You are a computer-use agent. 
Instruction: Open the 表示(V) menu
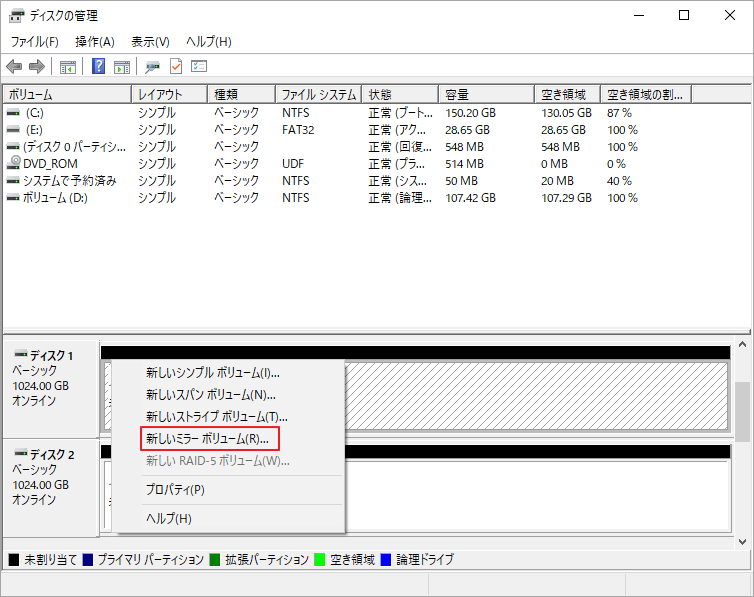[151, 42]
